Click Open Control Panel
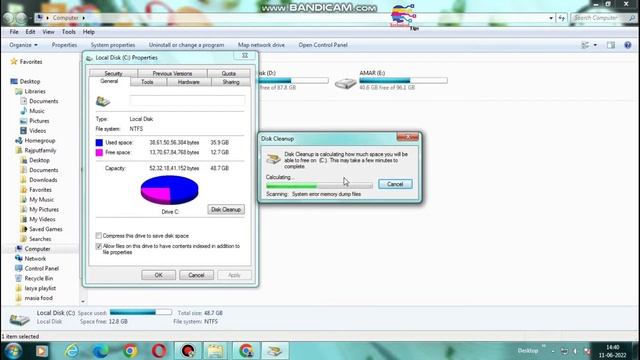The width and height of the screenshot is (640, 360). coord(323,45)
